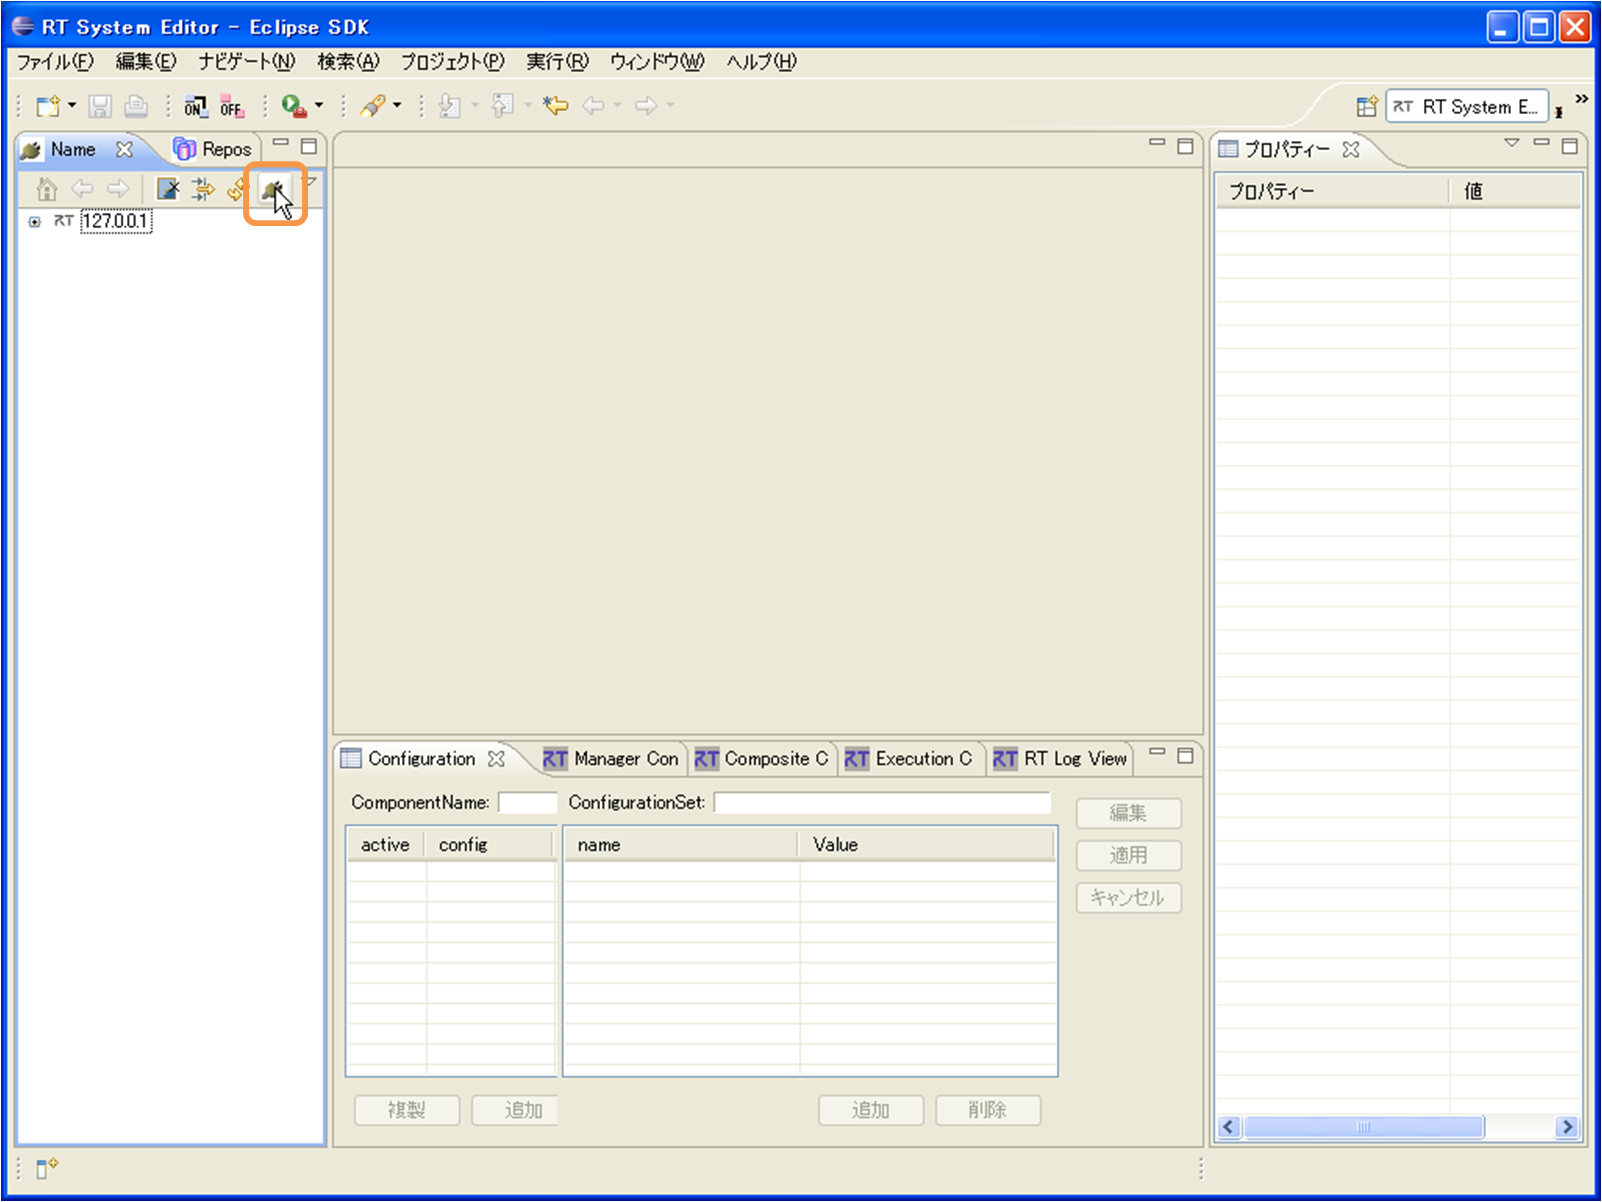The height and width of the screenshot is (1202, 1602).
Task: Switch to the Manager Con tab
Action: [x=611, y=759]
